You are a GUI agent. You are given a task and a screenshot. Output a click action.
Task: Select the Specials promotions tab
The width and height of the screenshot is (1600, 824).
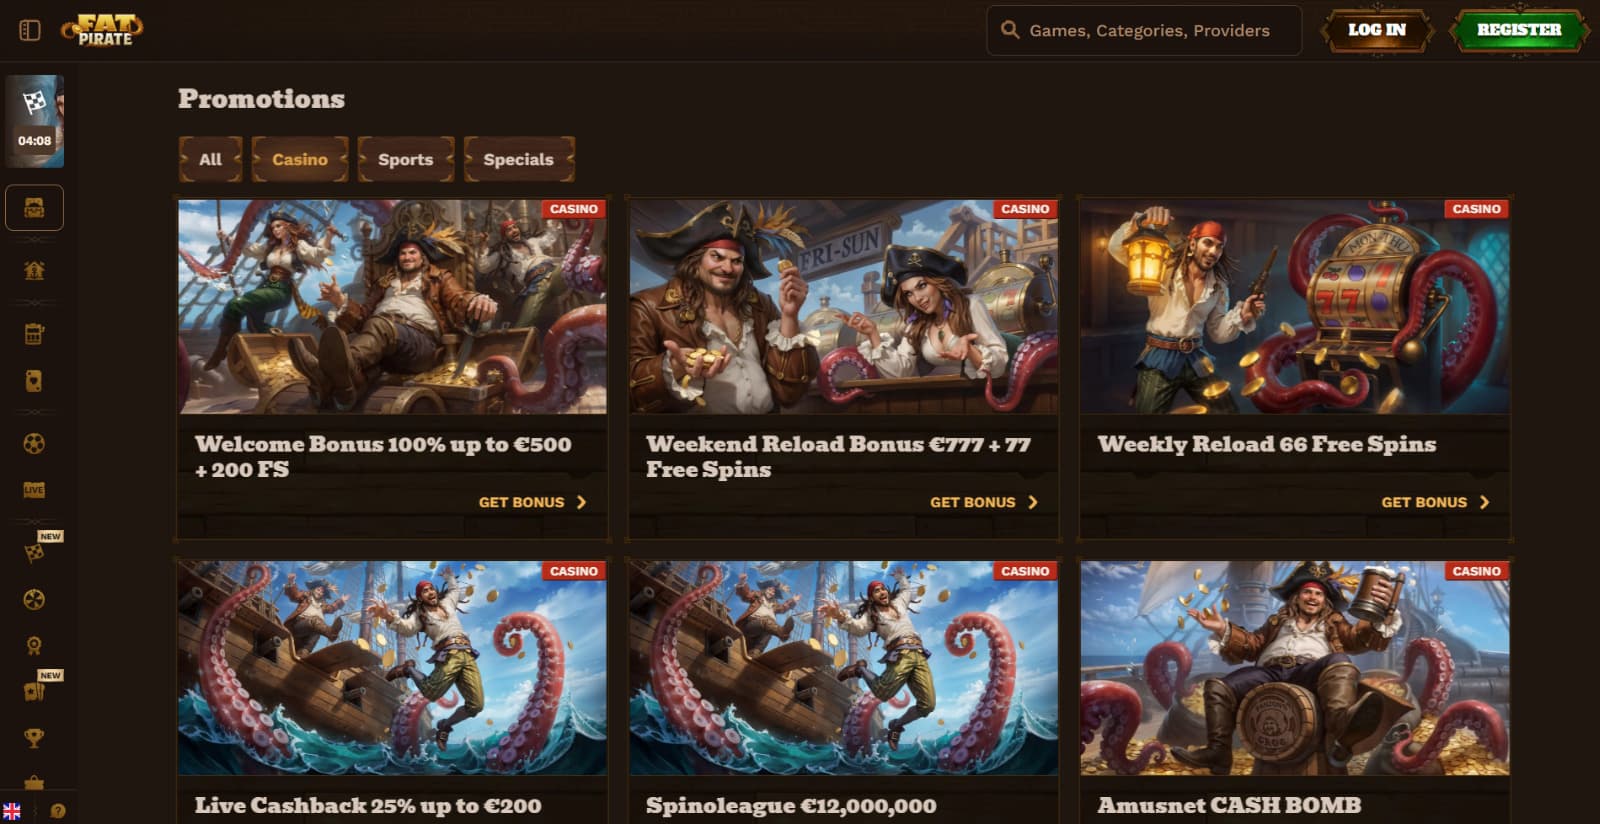pyautogui.click(x=518, y=159)
